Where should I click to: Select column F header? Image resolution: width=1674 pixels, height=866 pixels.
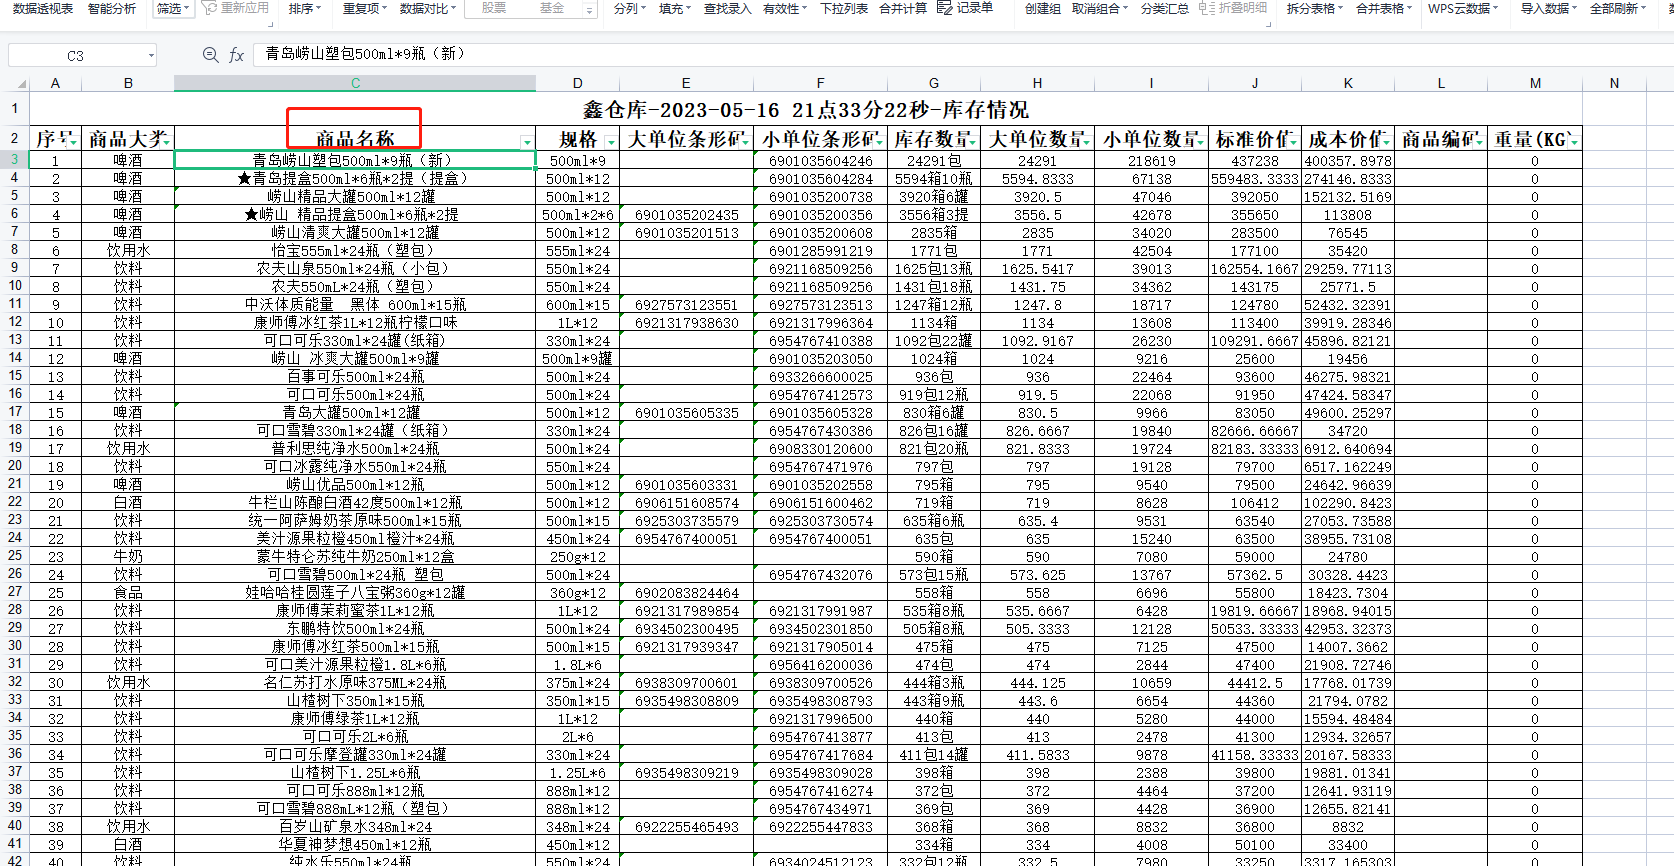click(x=820, y=83)
